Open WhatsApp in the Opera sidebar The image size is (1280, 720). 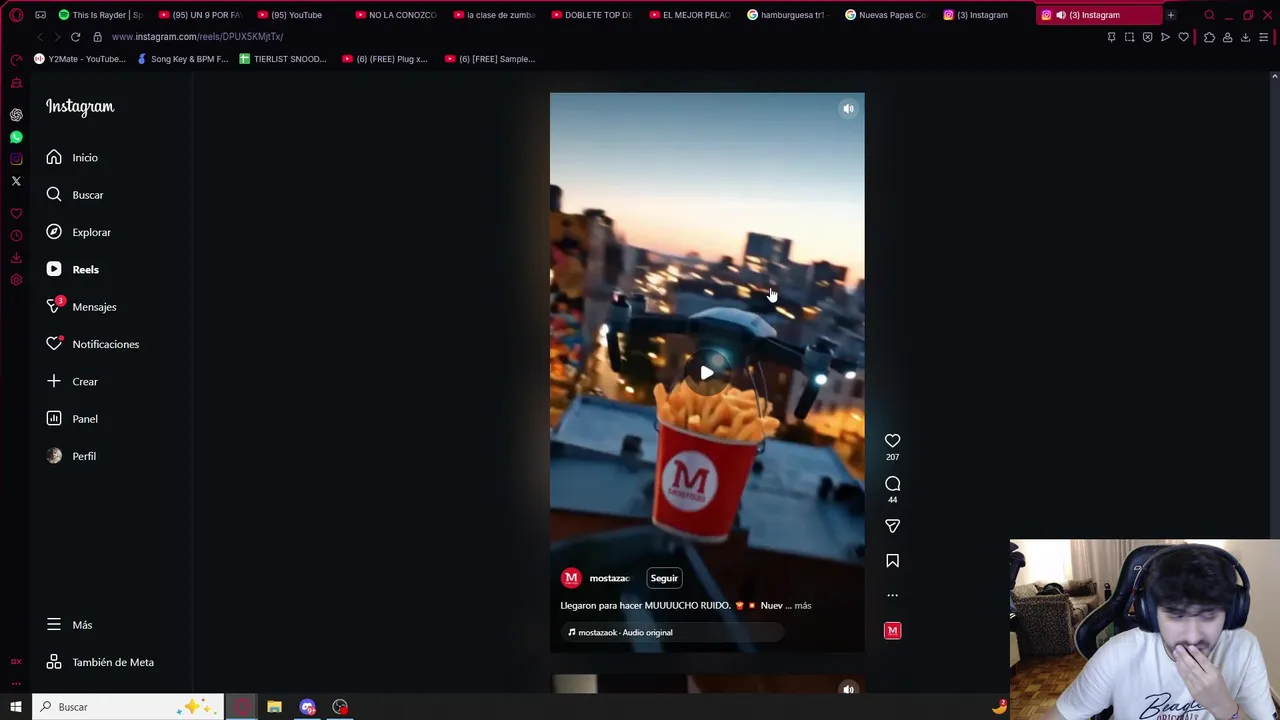click(16, 137)
